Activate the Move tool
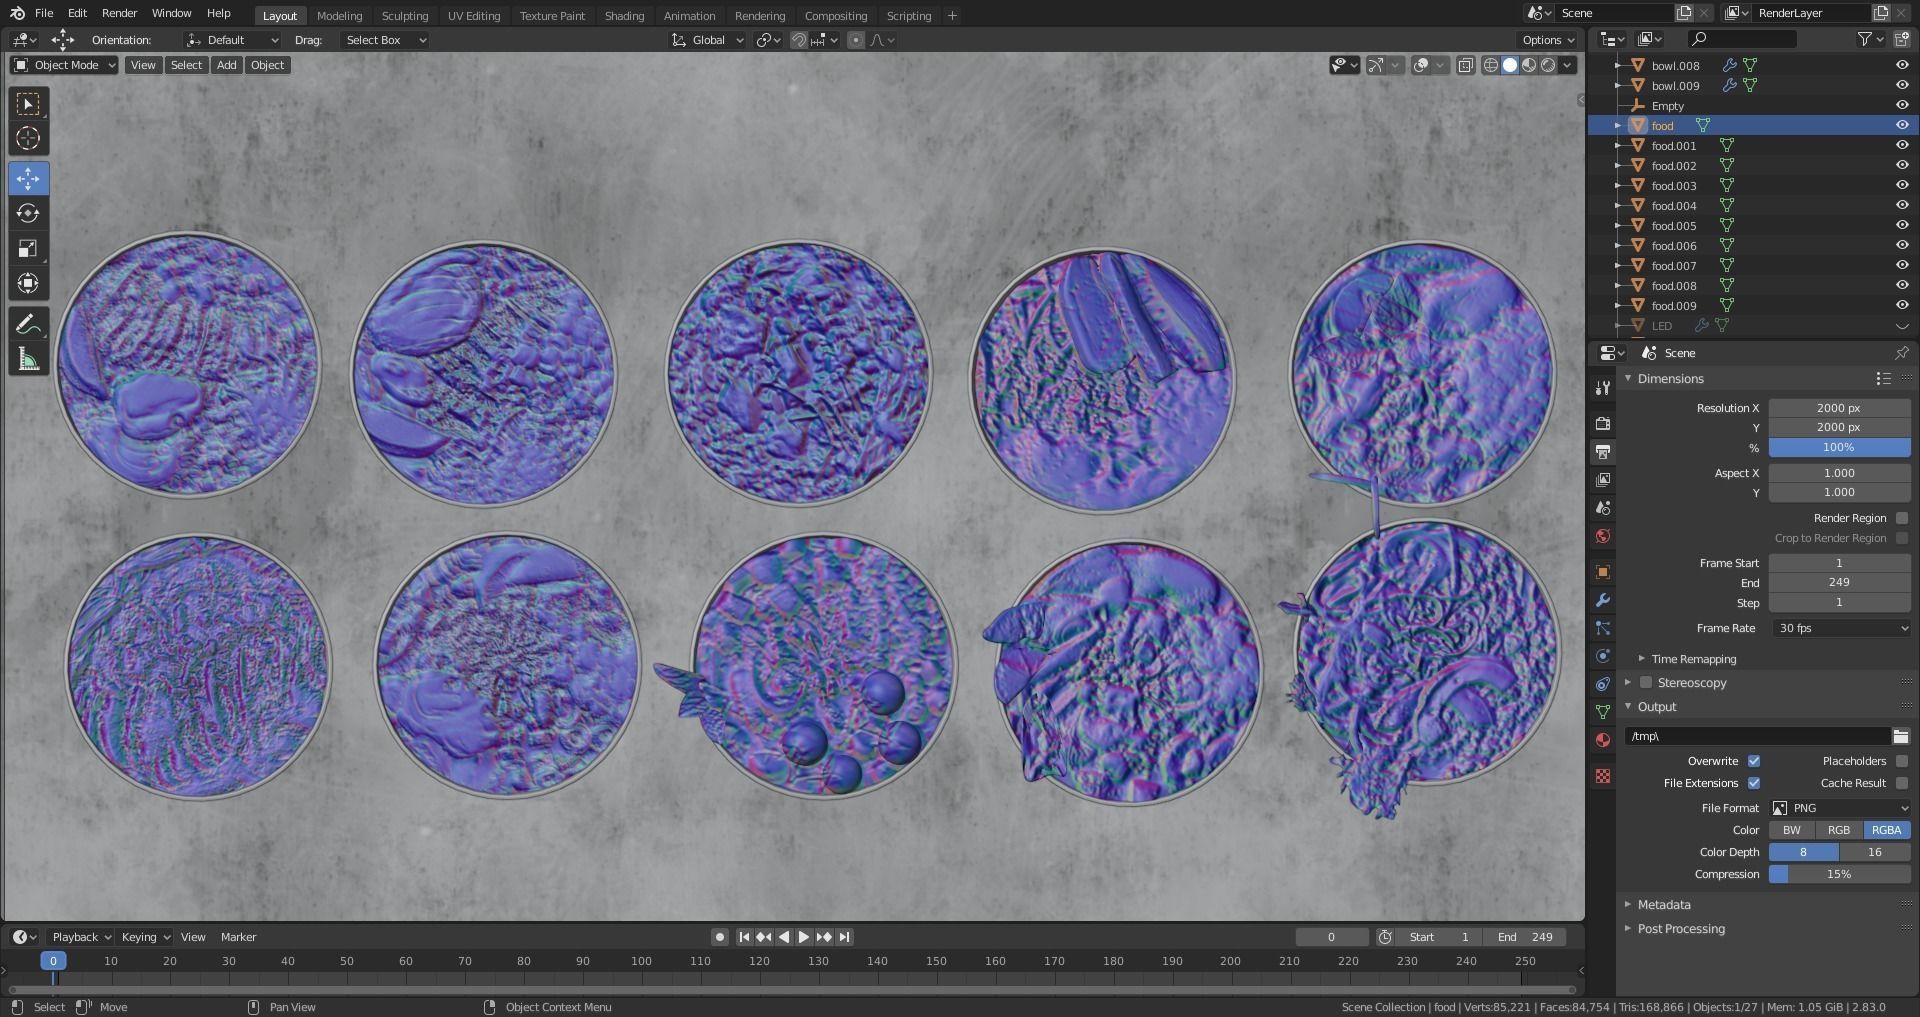Image resolution: width=1920 pixels, height=1017 pixels. point(28,179)
